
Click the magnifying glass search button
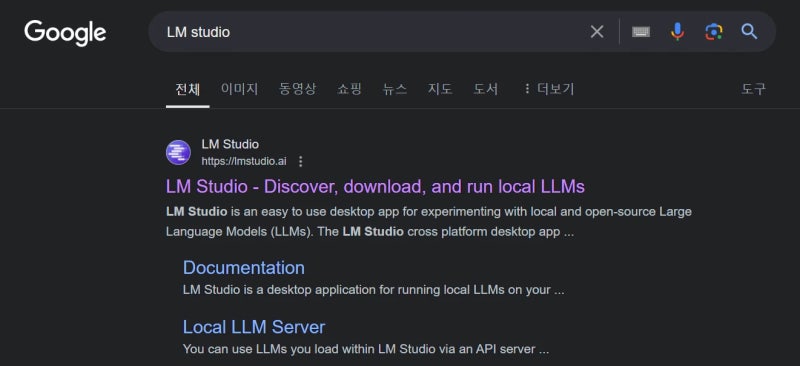click(749, 32)
